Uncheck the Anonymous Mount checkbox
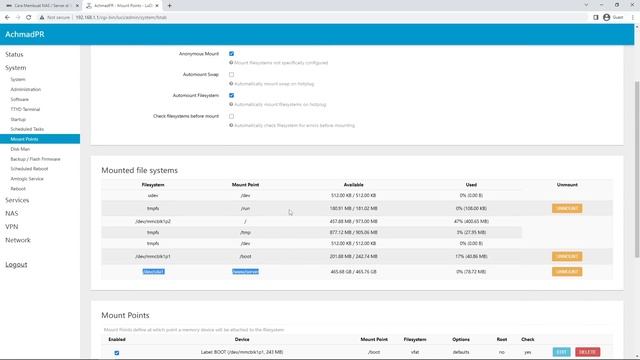Image resolution: width=640 pixels, height=360 pixels. 231,54
